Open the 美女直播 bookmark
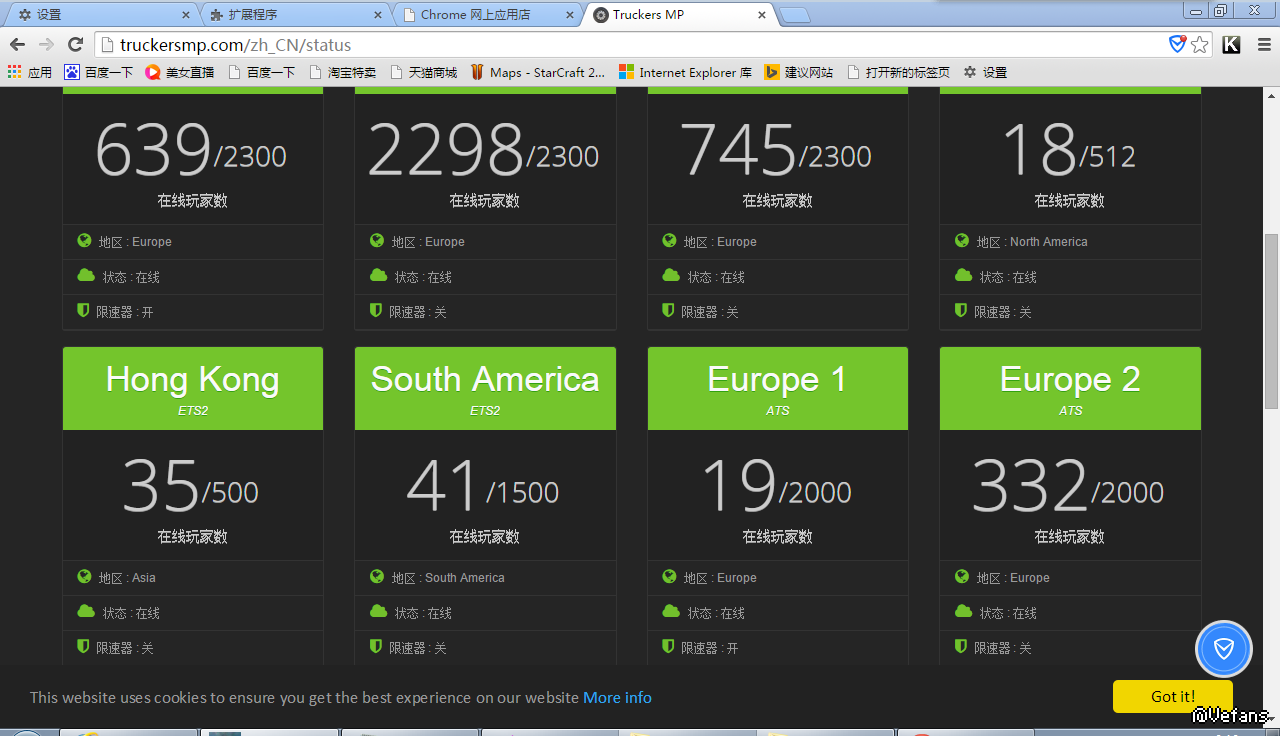1280x736 pixels. click(179, 72)
